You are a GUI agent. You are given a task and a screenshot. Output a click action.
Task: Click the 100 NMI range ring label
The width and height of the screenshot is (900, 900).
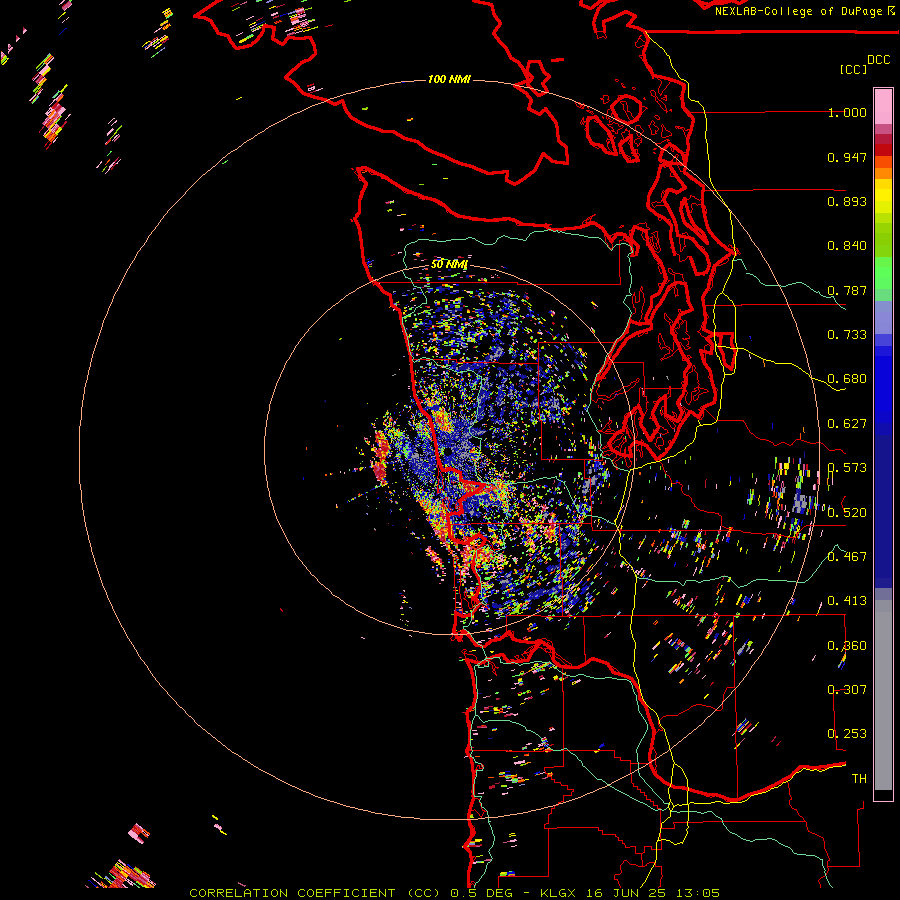click(x=449, y=79)
